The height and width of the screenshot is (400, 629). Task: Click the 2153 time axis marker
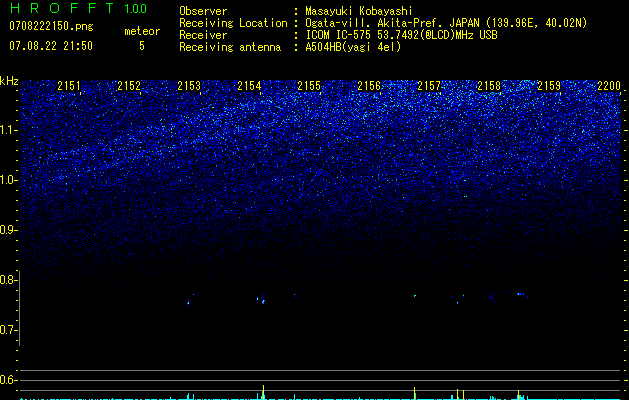pos(189,86)
